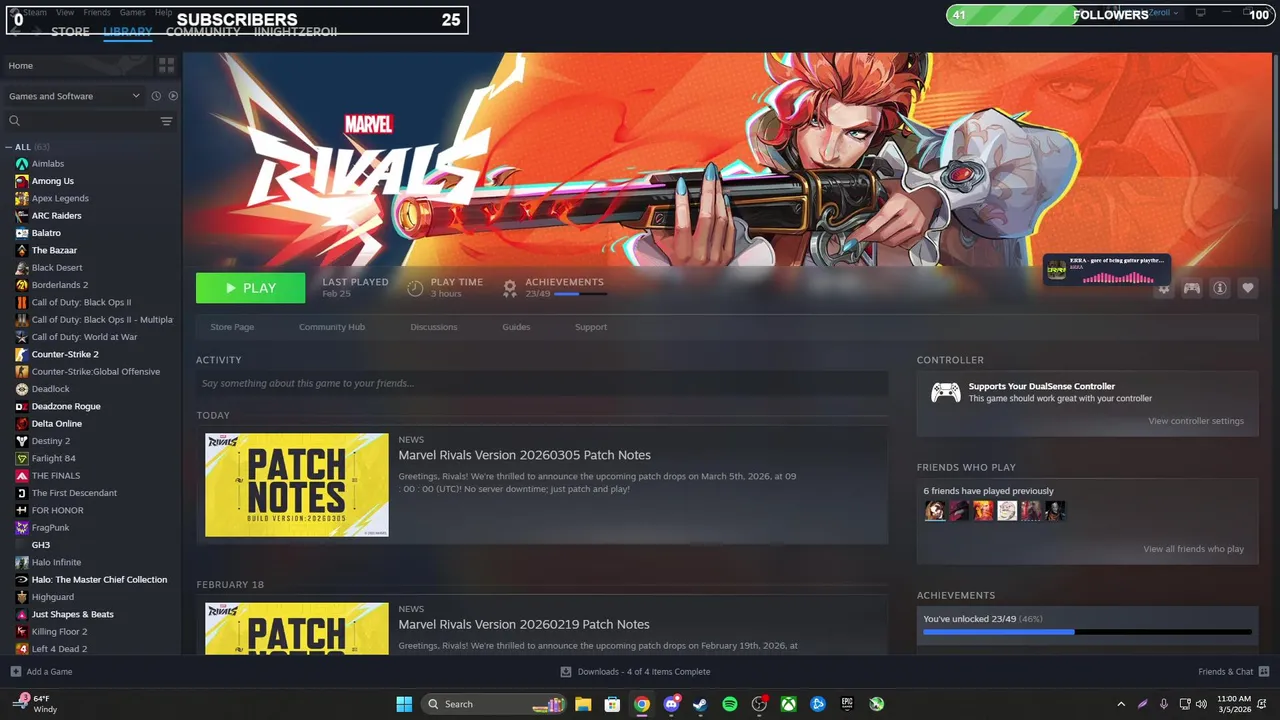Image resolution: width=1280 pixels, height=720 pixels.
Task: Click achievements progress bar beside PLAY
Action: pos(580,294)
